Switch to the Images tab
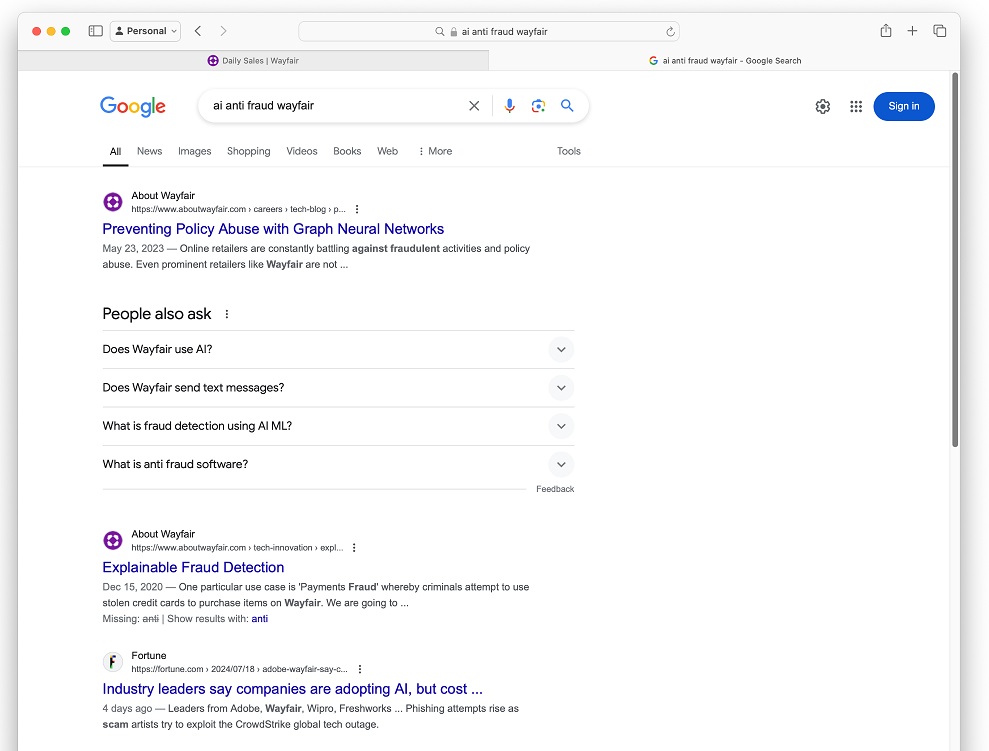This screenshot has height=751, width=989. click(x=194, y=151)
